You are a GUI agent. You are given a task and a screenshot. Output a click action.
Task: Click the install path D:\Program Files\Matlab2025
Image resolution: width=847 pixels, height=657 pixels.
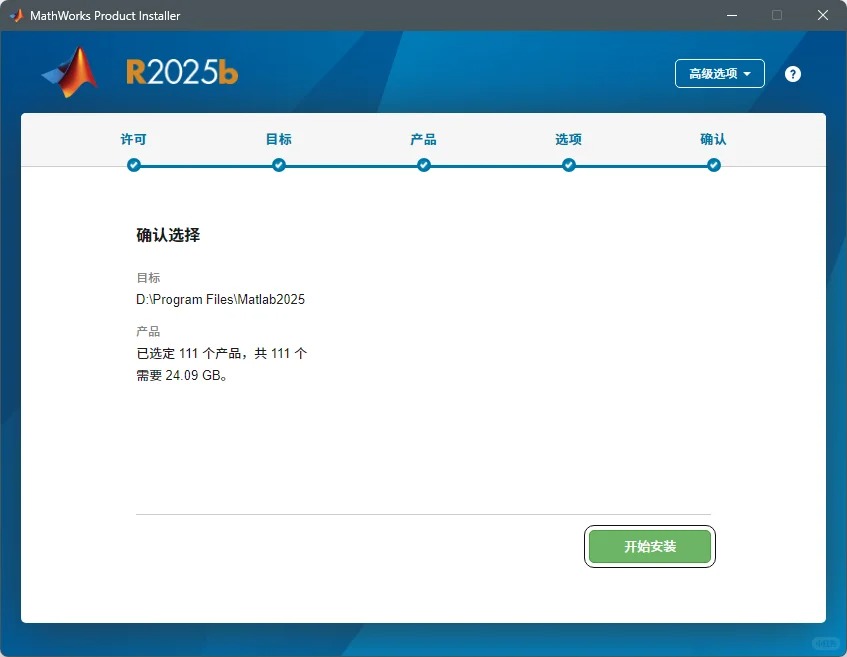[x=220, y=299]
